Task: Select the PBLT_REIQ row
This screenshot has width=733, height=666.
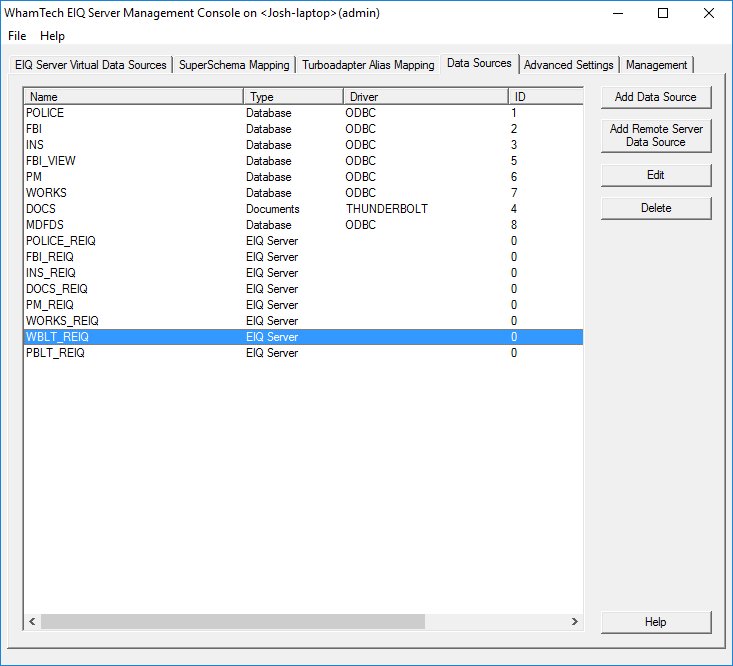Action: (x=303, y=353)
